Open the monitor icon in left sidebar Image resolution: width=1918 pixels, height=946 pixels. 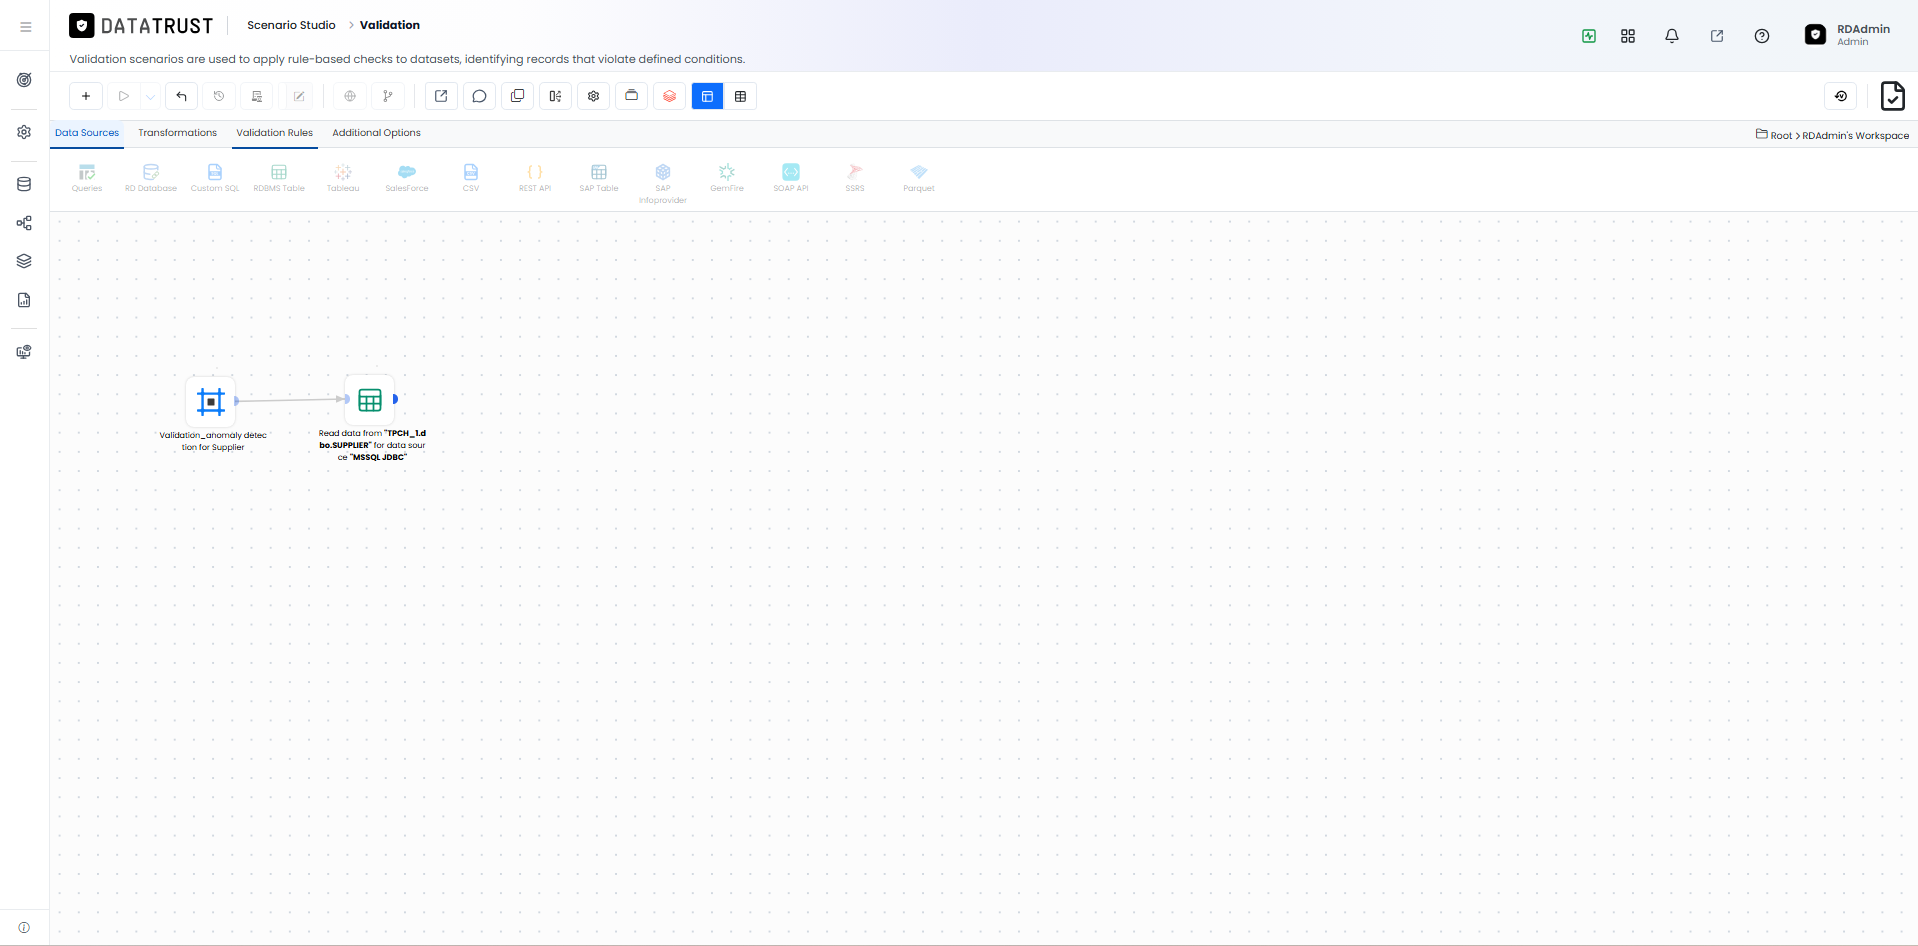(25, 352)
